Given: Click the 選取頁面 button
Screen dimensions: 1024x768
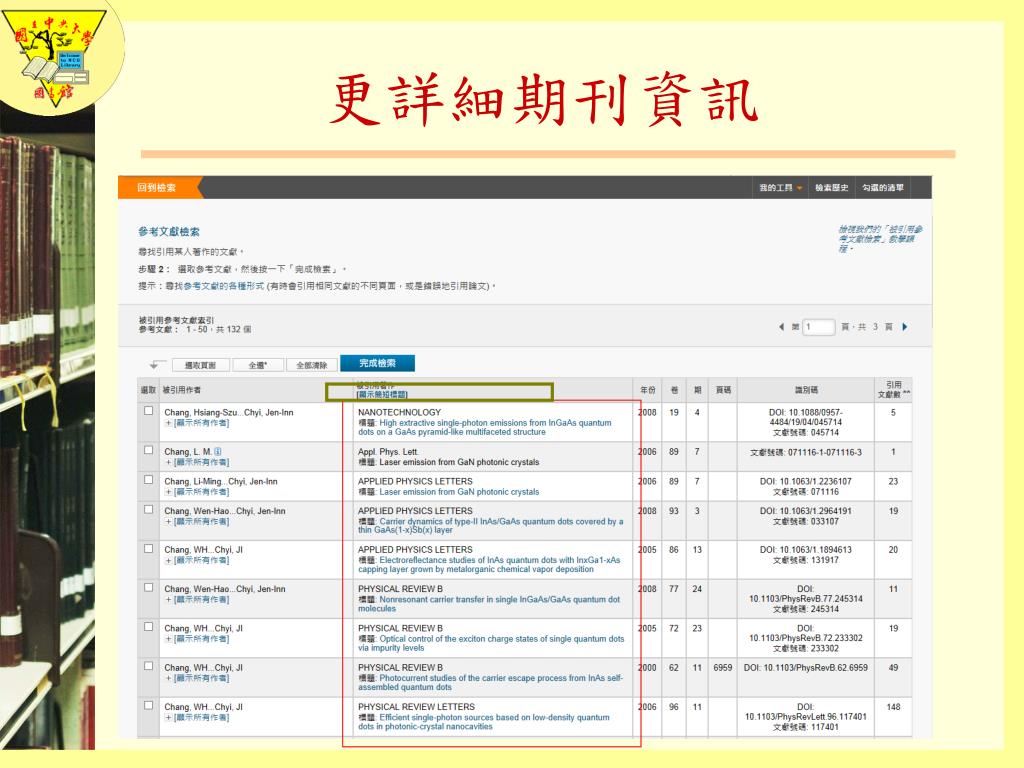Looking at the screenshot, I should coord(200,366).
